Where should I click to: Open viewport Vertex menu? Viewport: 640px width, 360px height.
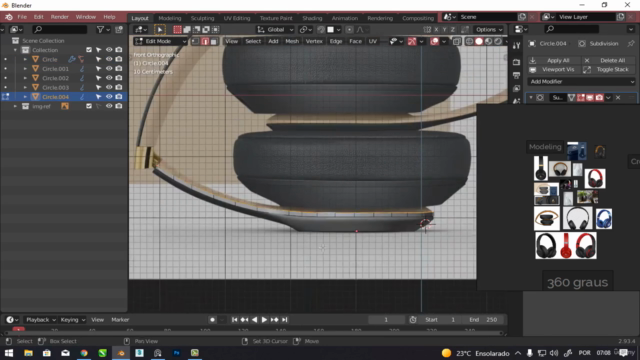314,41
